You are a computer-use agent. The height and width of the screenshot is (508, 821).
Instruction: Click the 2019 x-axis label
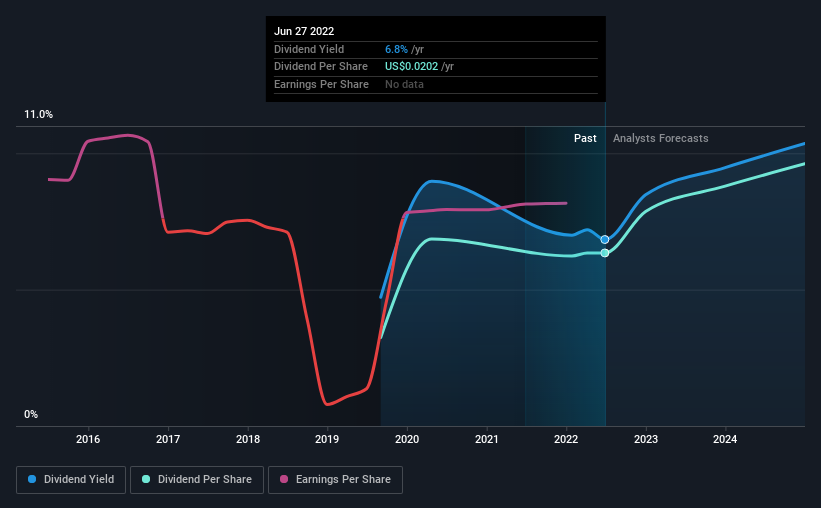click(x=327, y=439)
